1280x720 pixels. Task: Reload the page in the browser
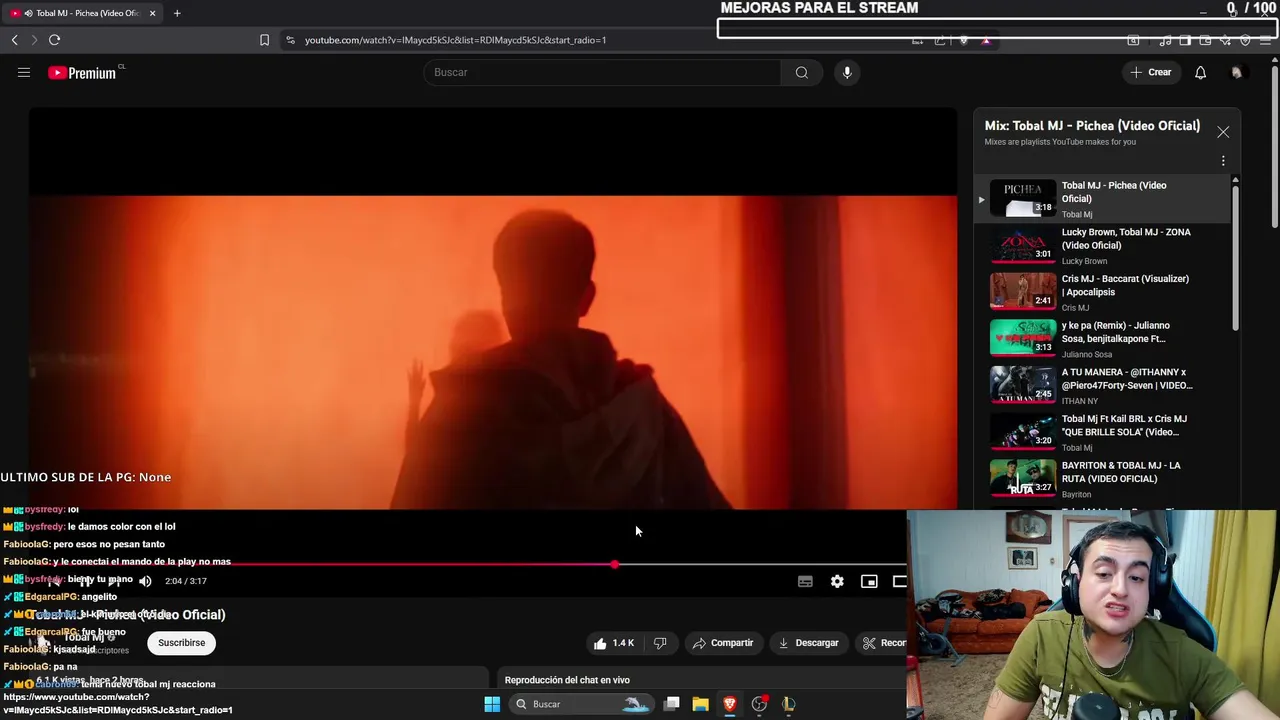coord(55,40)
